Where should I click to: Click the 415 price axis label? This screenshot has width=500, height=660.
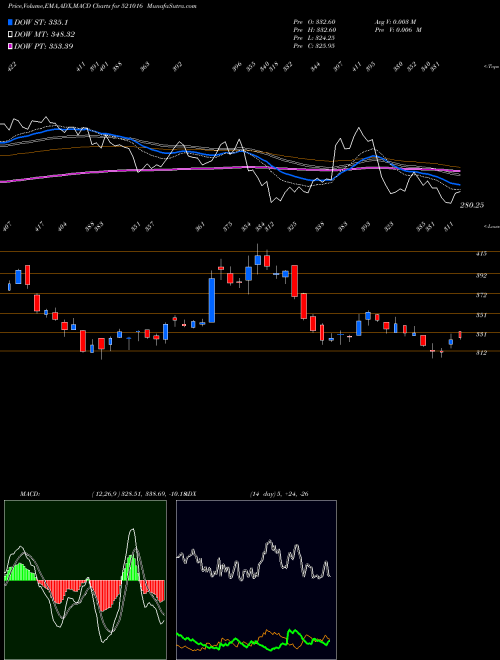(481, 253)
